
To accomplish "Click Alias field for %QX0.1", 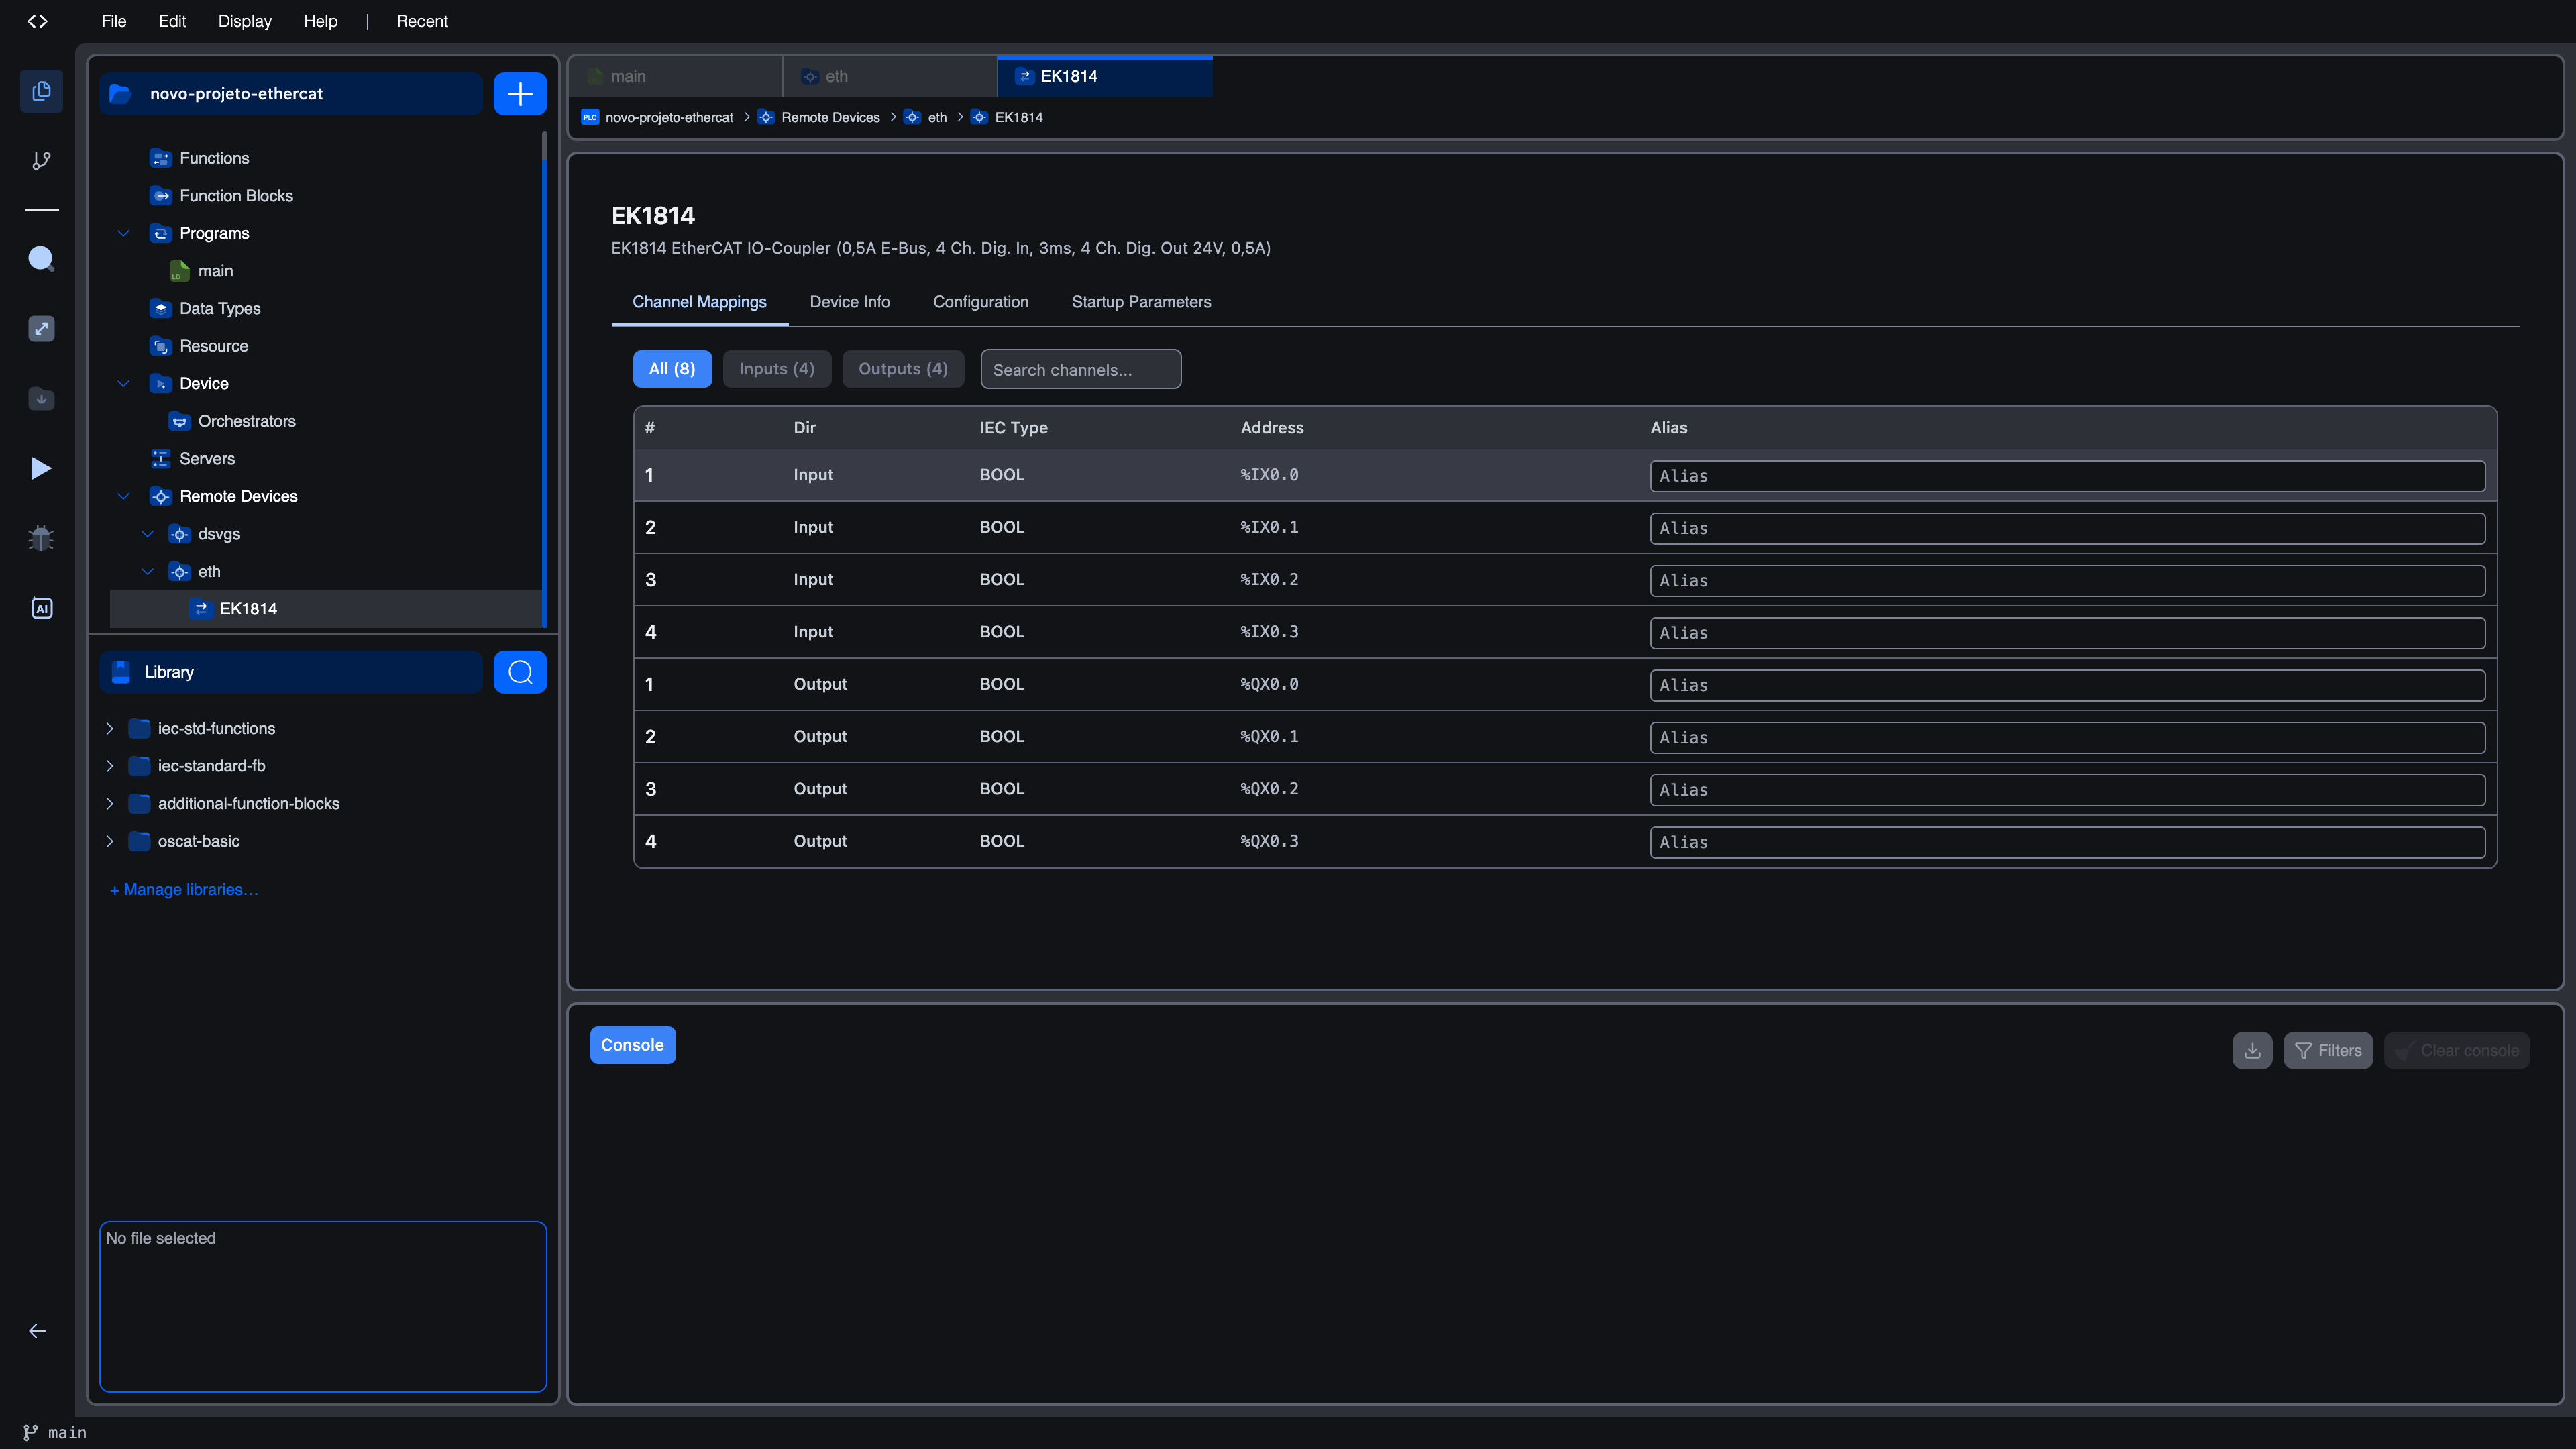I will (x=2067, y=738).
